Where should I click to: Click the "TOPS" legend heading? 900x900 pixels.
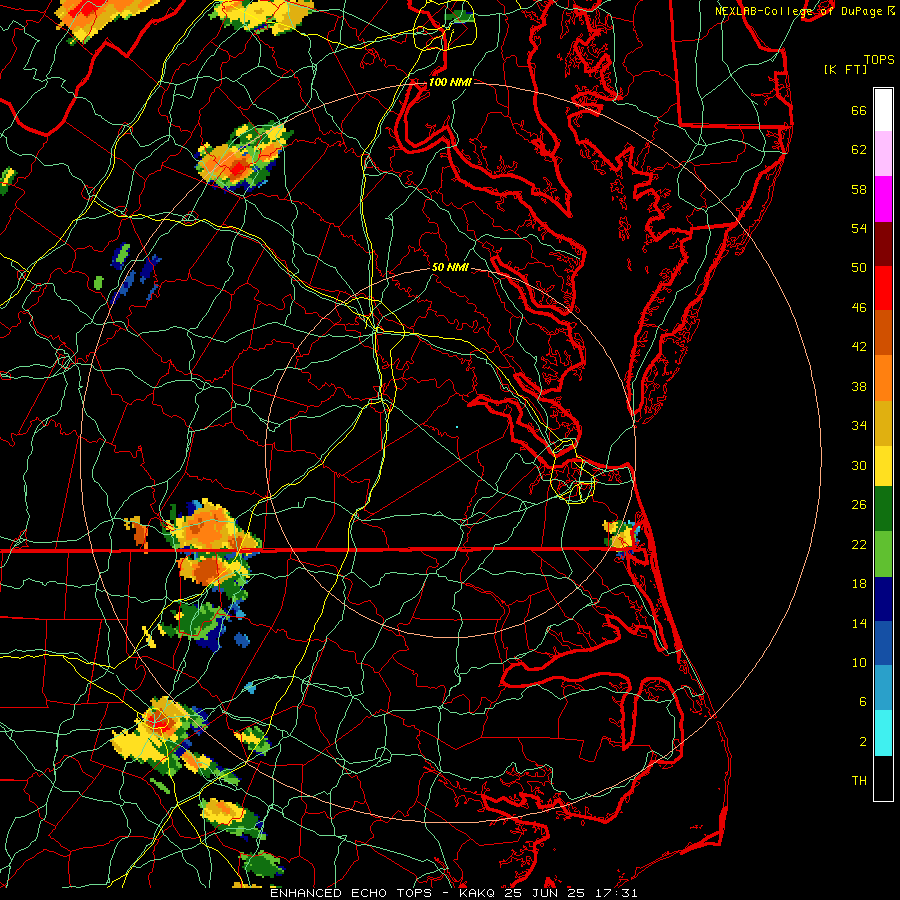coord(879,60)
